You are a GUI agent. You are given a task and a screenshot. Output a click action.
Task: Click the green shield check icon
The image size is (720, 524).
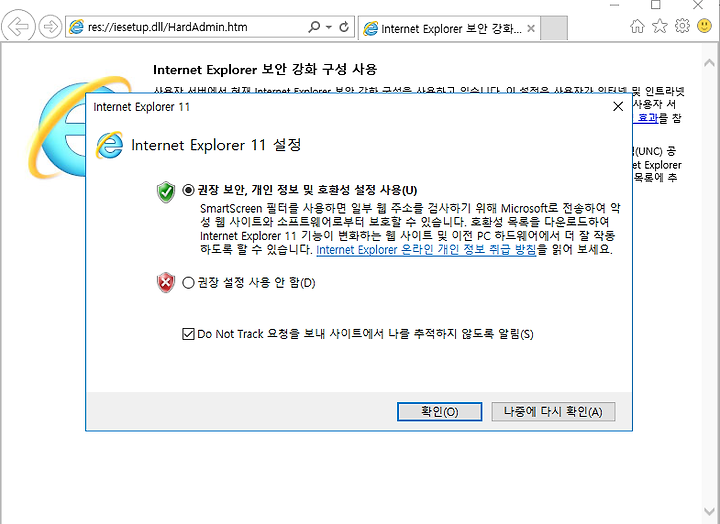tap(166, 192)
